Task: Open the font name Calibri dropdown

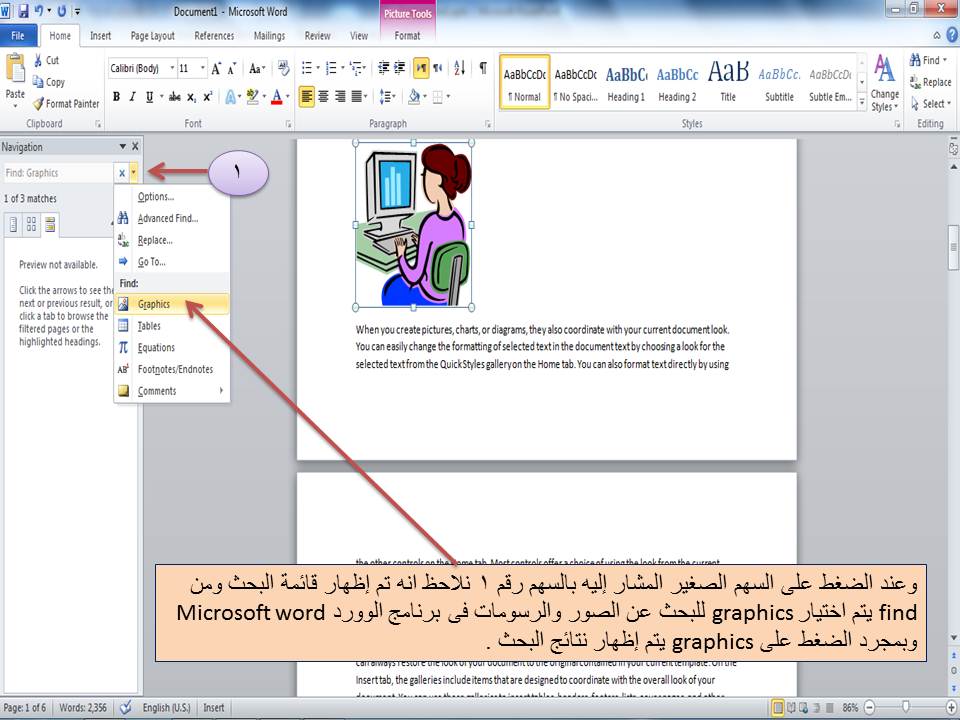Action: (x=172, y=68)
